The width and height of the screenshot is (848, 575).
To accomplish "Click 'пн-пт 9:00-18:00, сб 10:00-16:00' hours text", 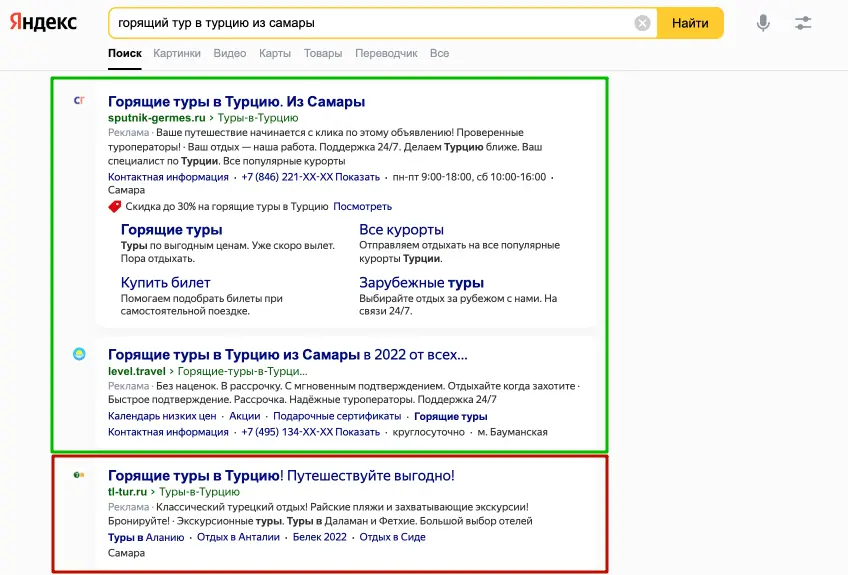I will tap(469, 177).
